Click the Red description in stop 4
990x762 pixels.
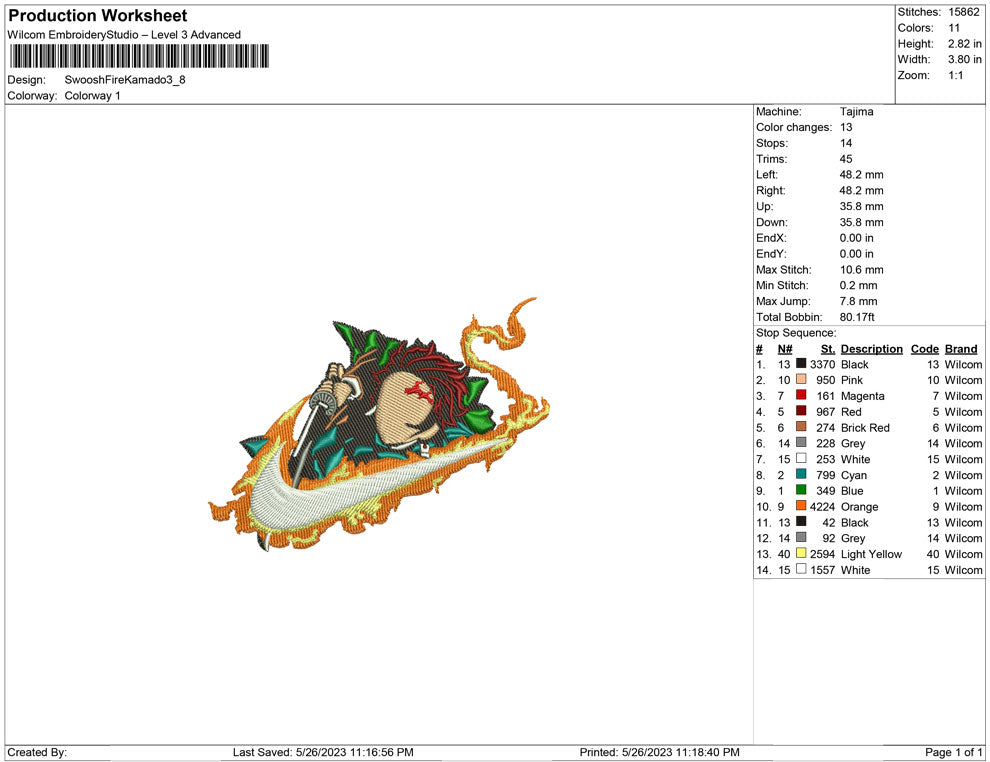click(851, 412)
